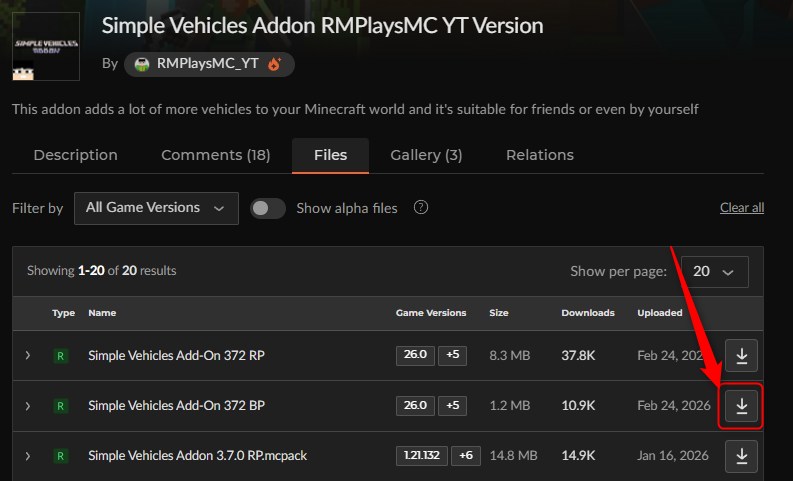Screen dimensions: 793x481
Task: Click the 10.9K downloads value
Action: coord(578,406)
